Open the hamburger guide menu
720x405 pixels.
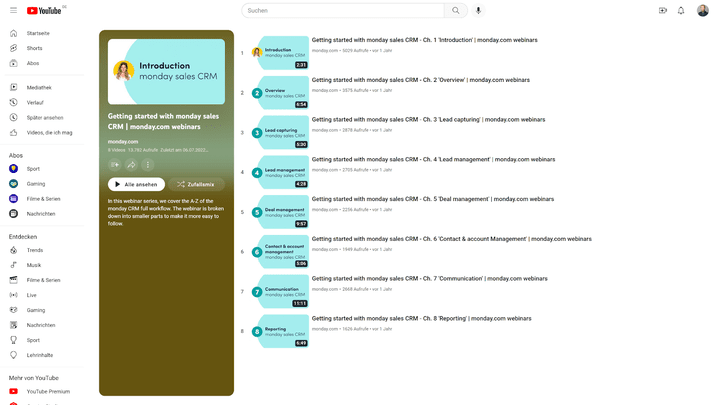point(13,10)
